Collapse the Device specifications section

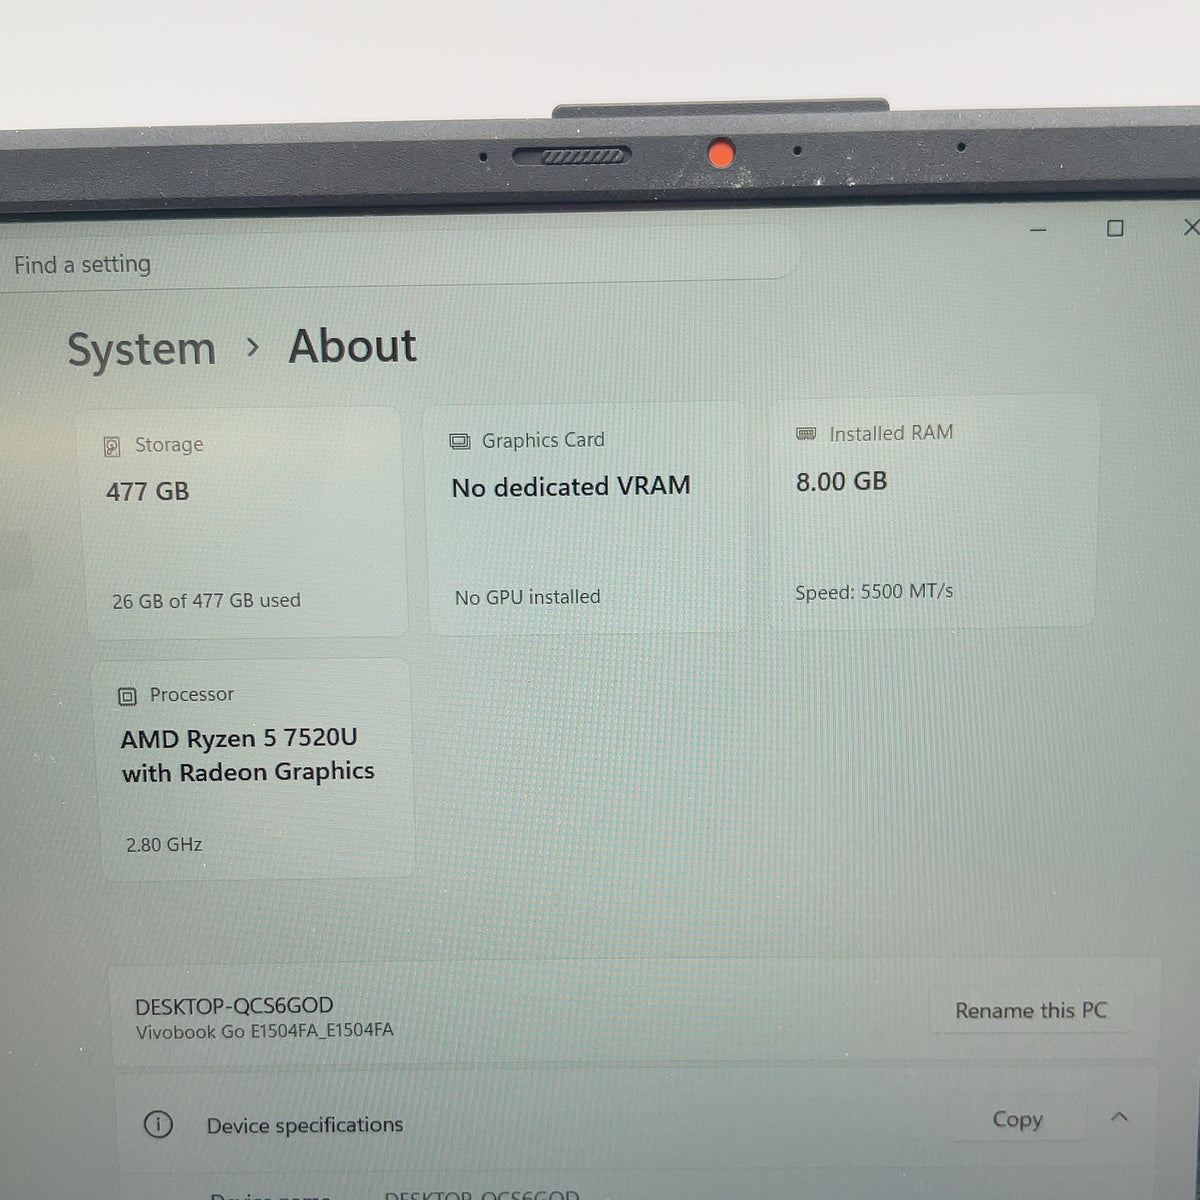tap(1119, 1117)
